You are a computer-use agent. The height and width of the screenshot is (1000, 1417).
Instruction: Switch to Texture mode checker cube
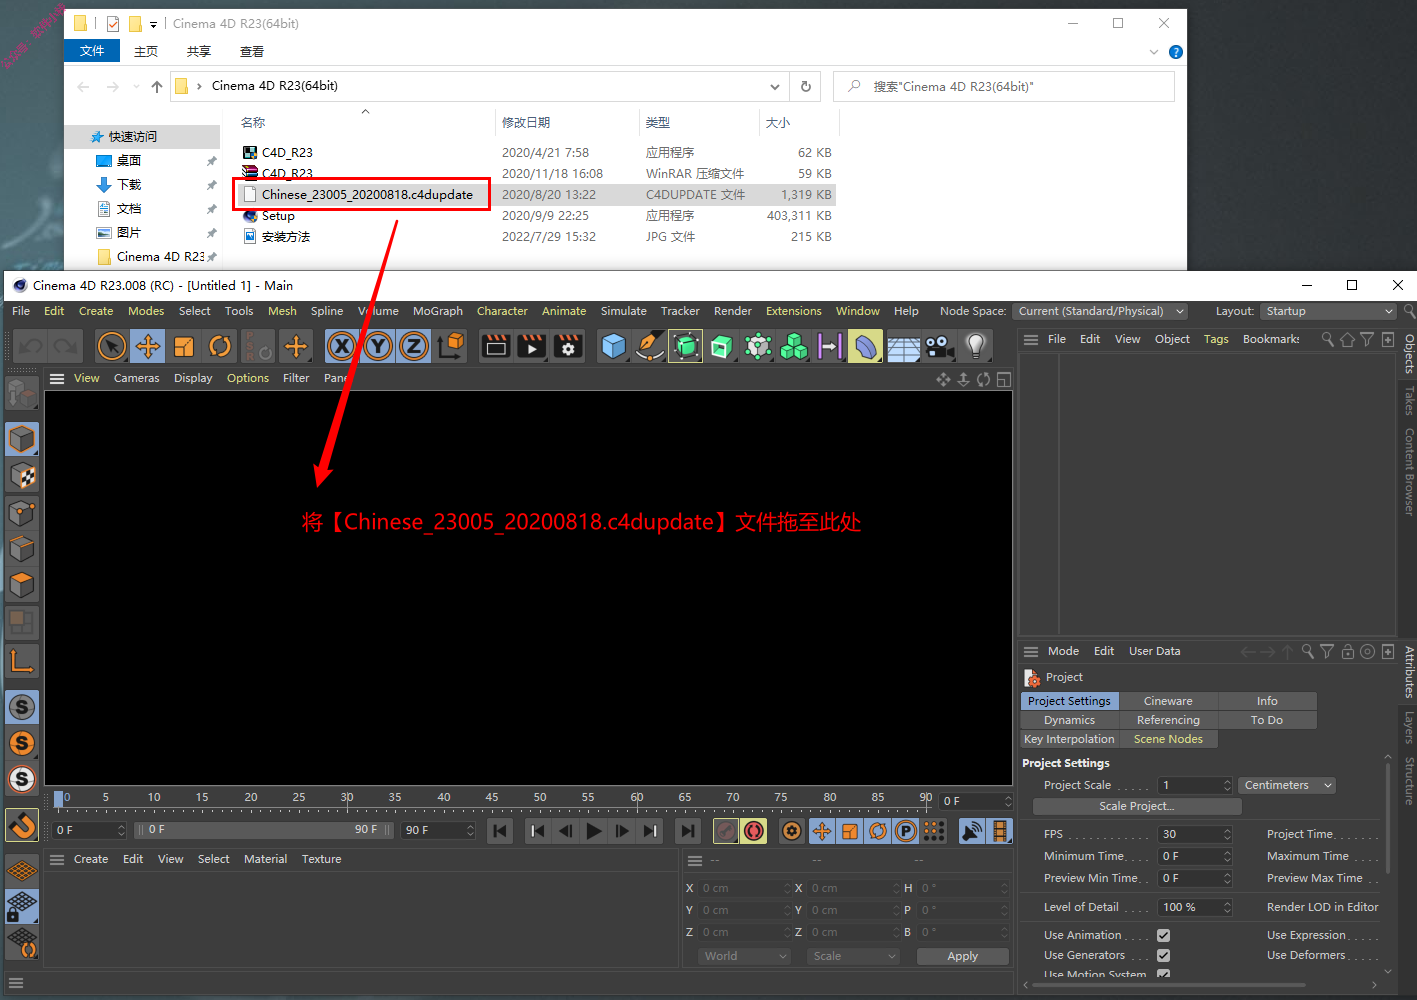click(x=22, y=476)
